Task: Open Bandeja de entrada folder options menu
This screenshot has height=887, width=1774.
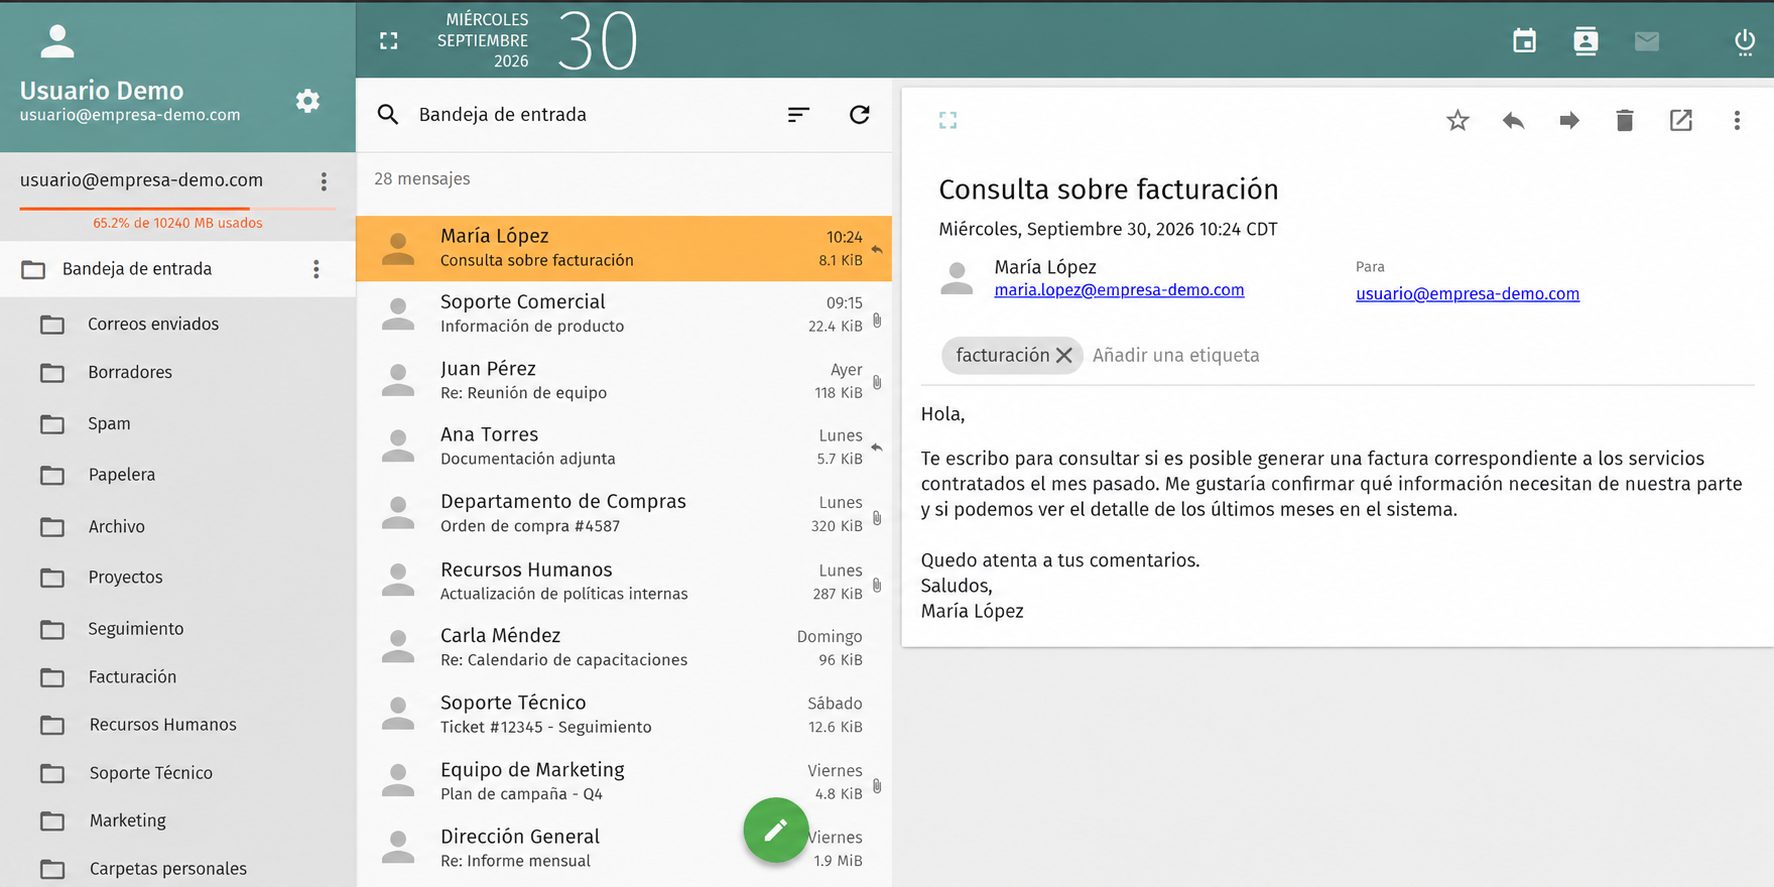Action: [x=316, y=269]
